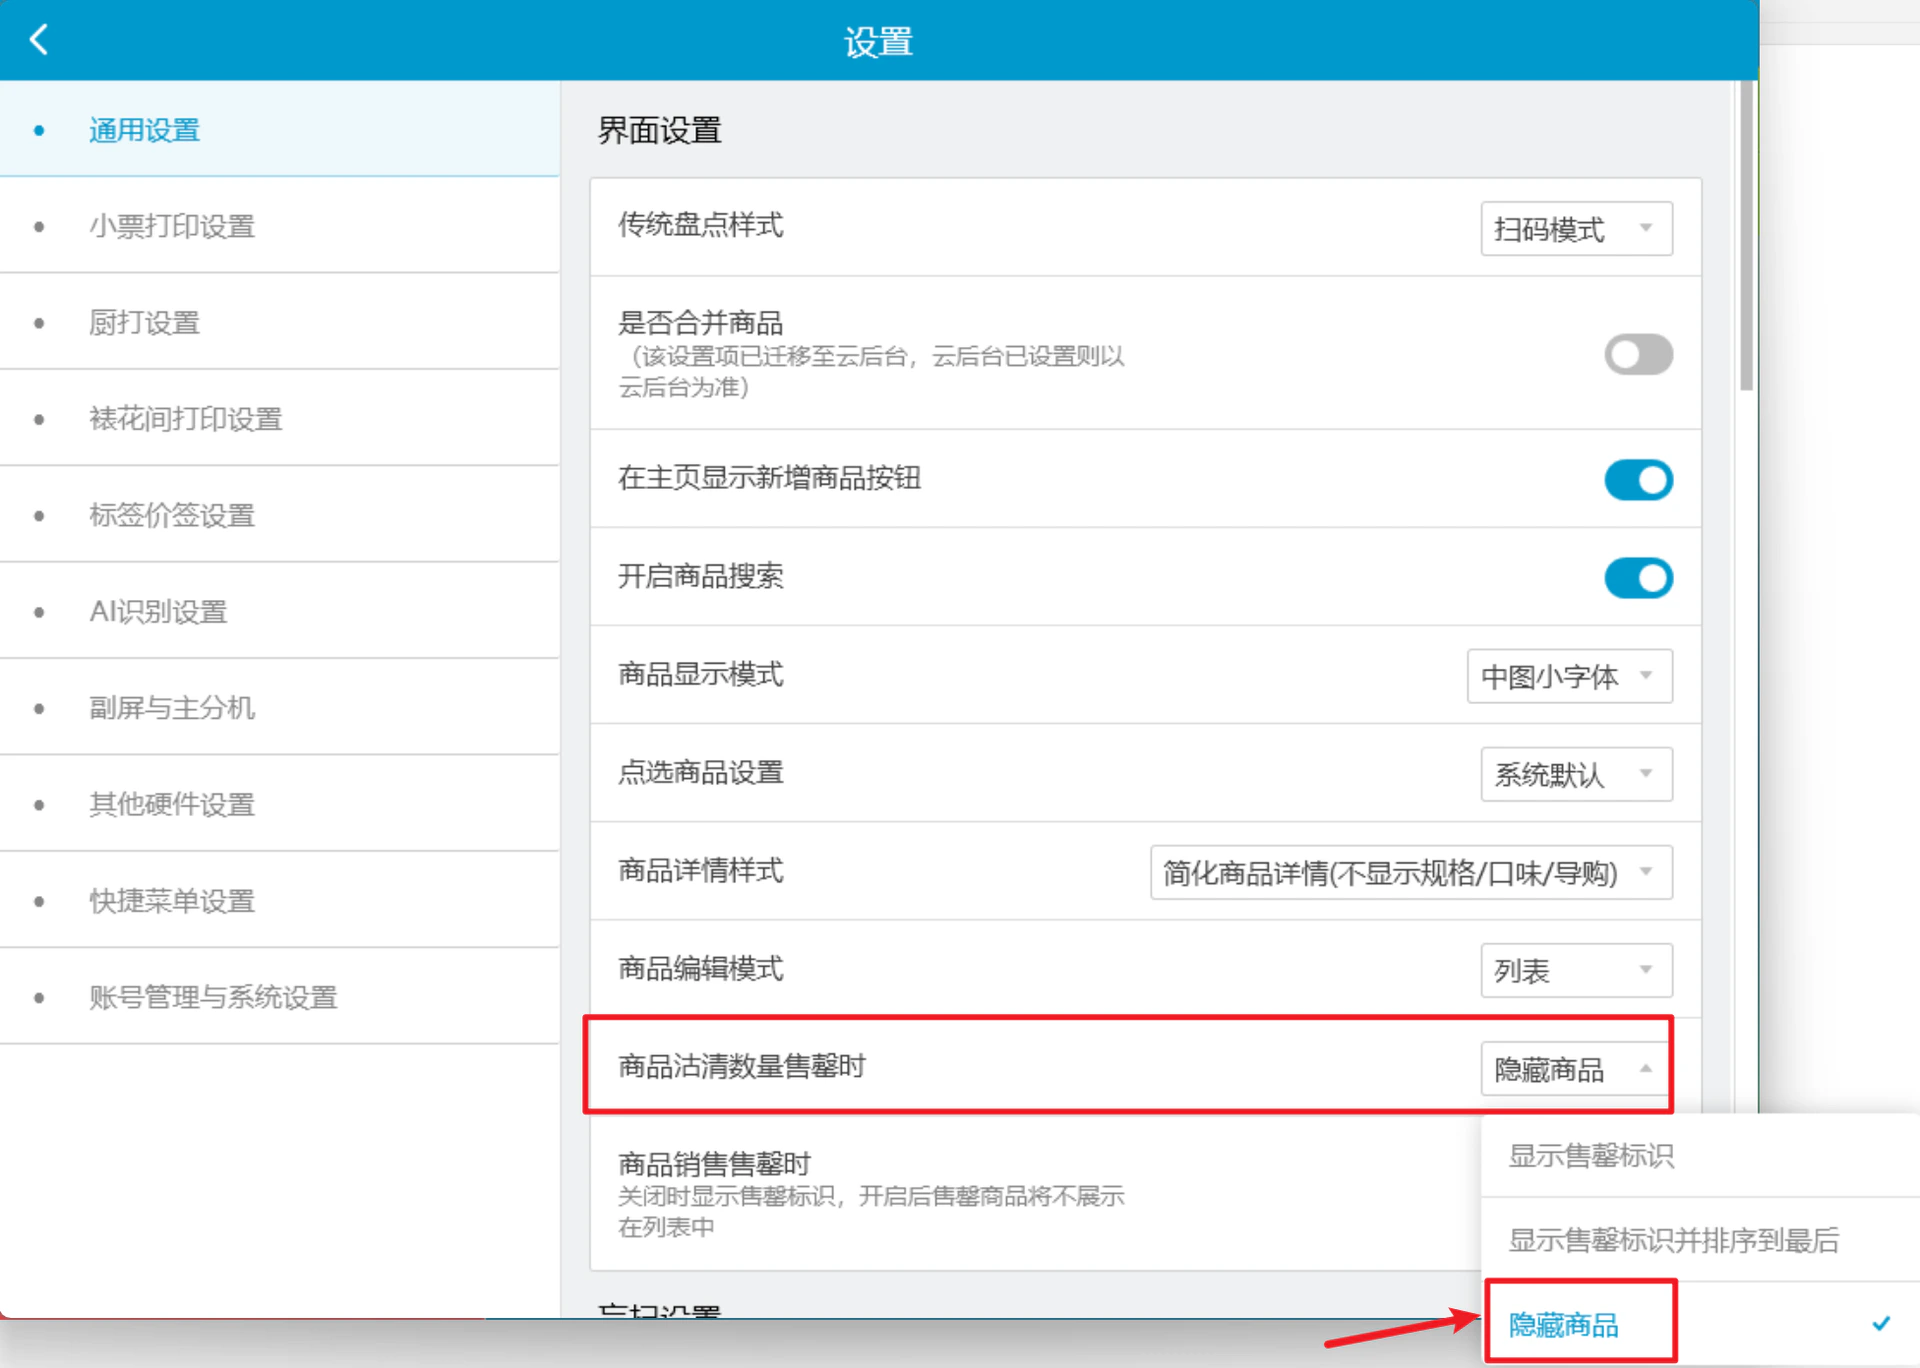Go to 账号管理与系统设置 section

[x=280, y=997]
